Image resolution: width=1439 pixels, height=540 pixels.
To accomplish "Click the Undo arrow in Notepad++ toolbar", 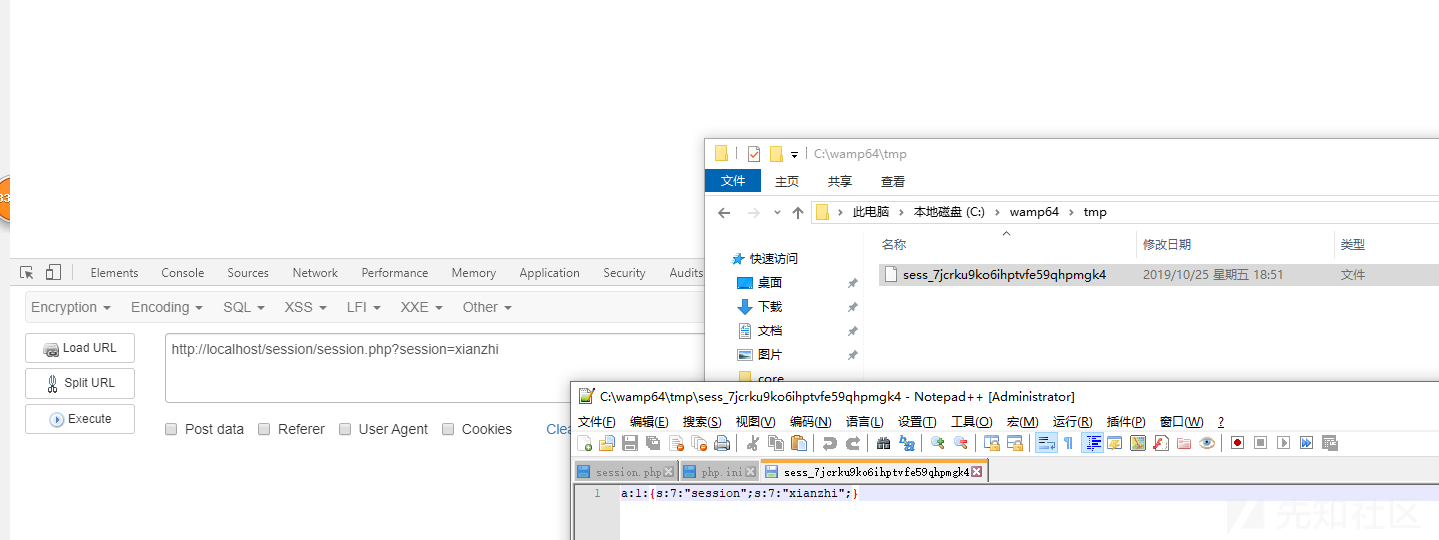I will coord(829,443).
